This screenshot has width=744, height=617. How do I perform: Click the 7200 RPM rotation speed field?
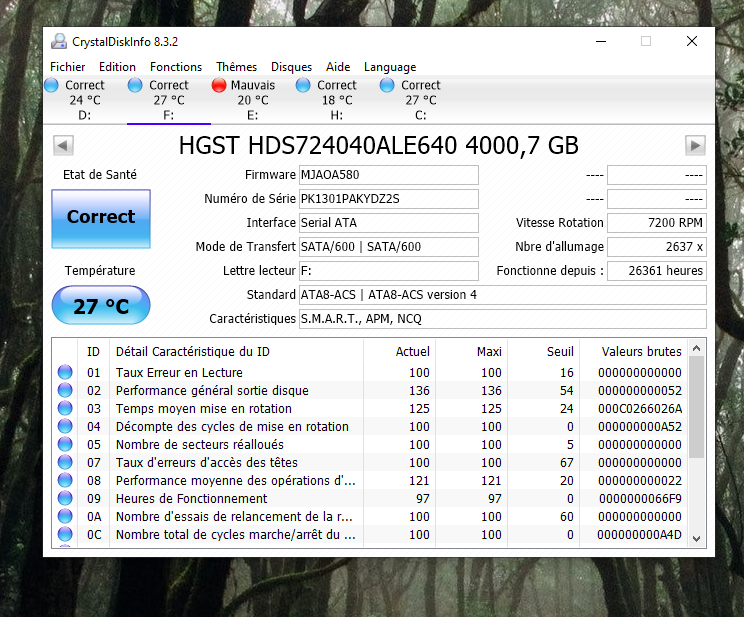(657, 223)
